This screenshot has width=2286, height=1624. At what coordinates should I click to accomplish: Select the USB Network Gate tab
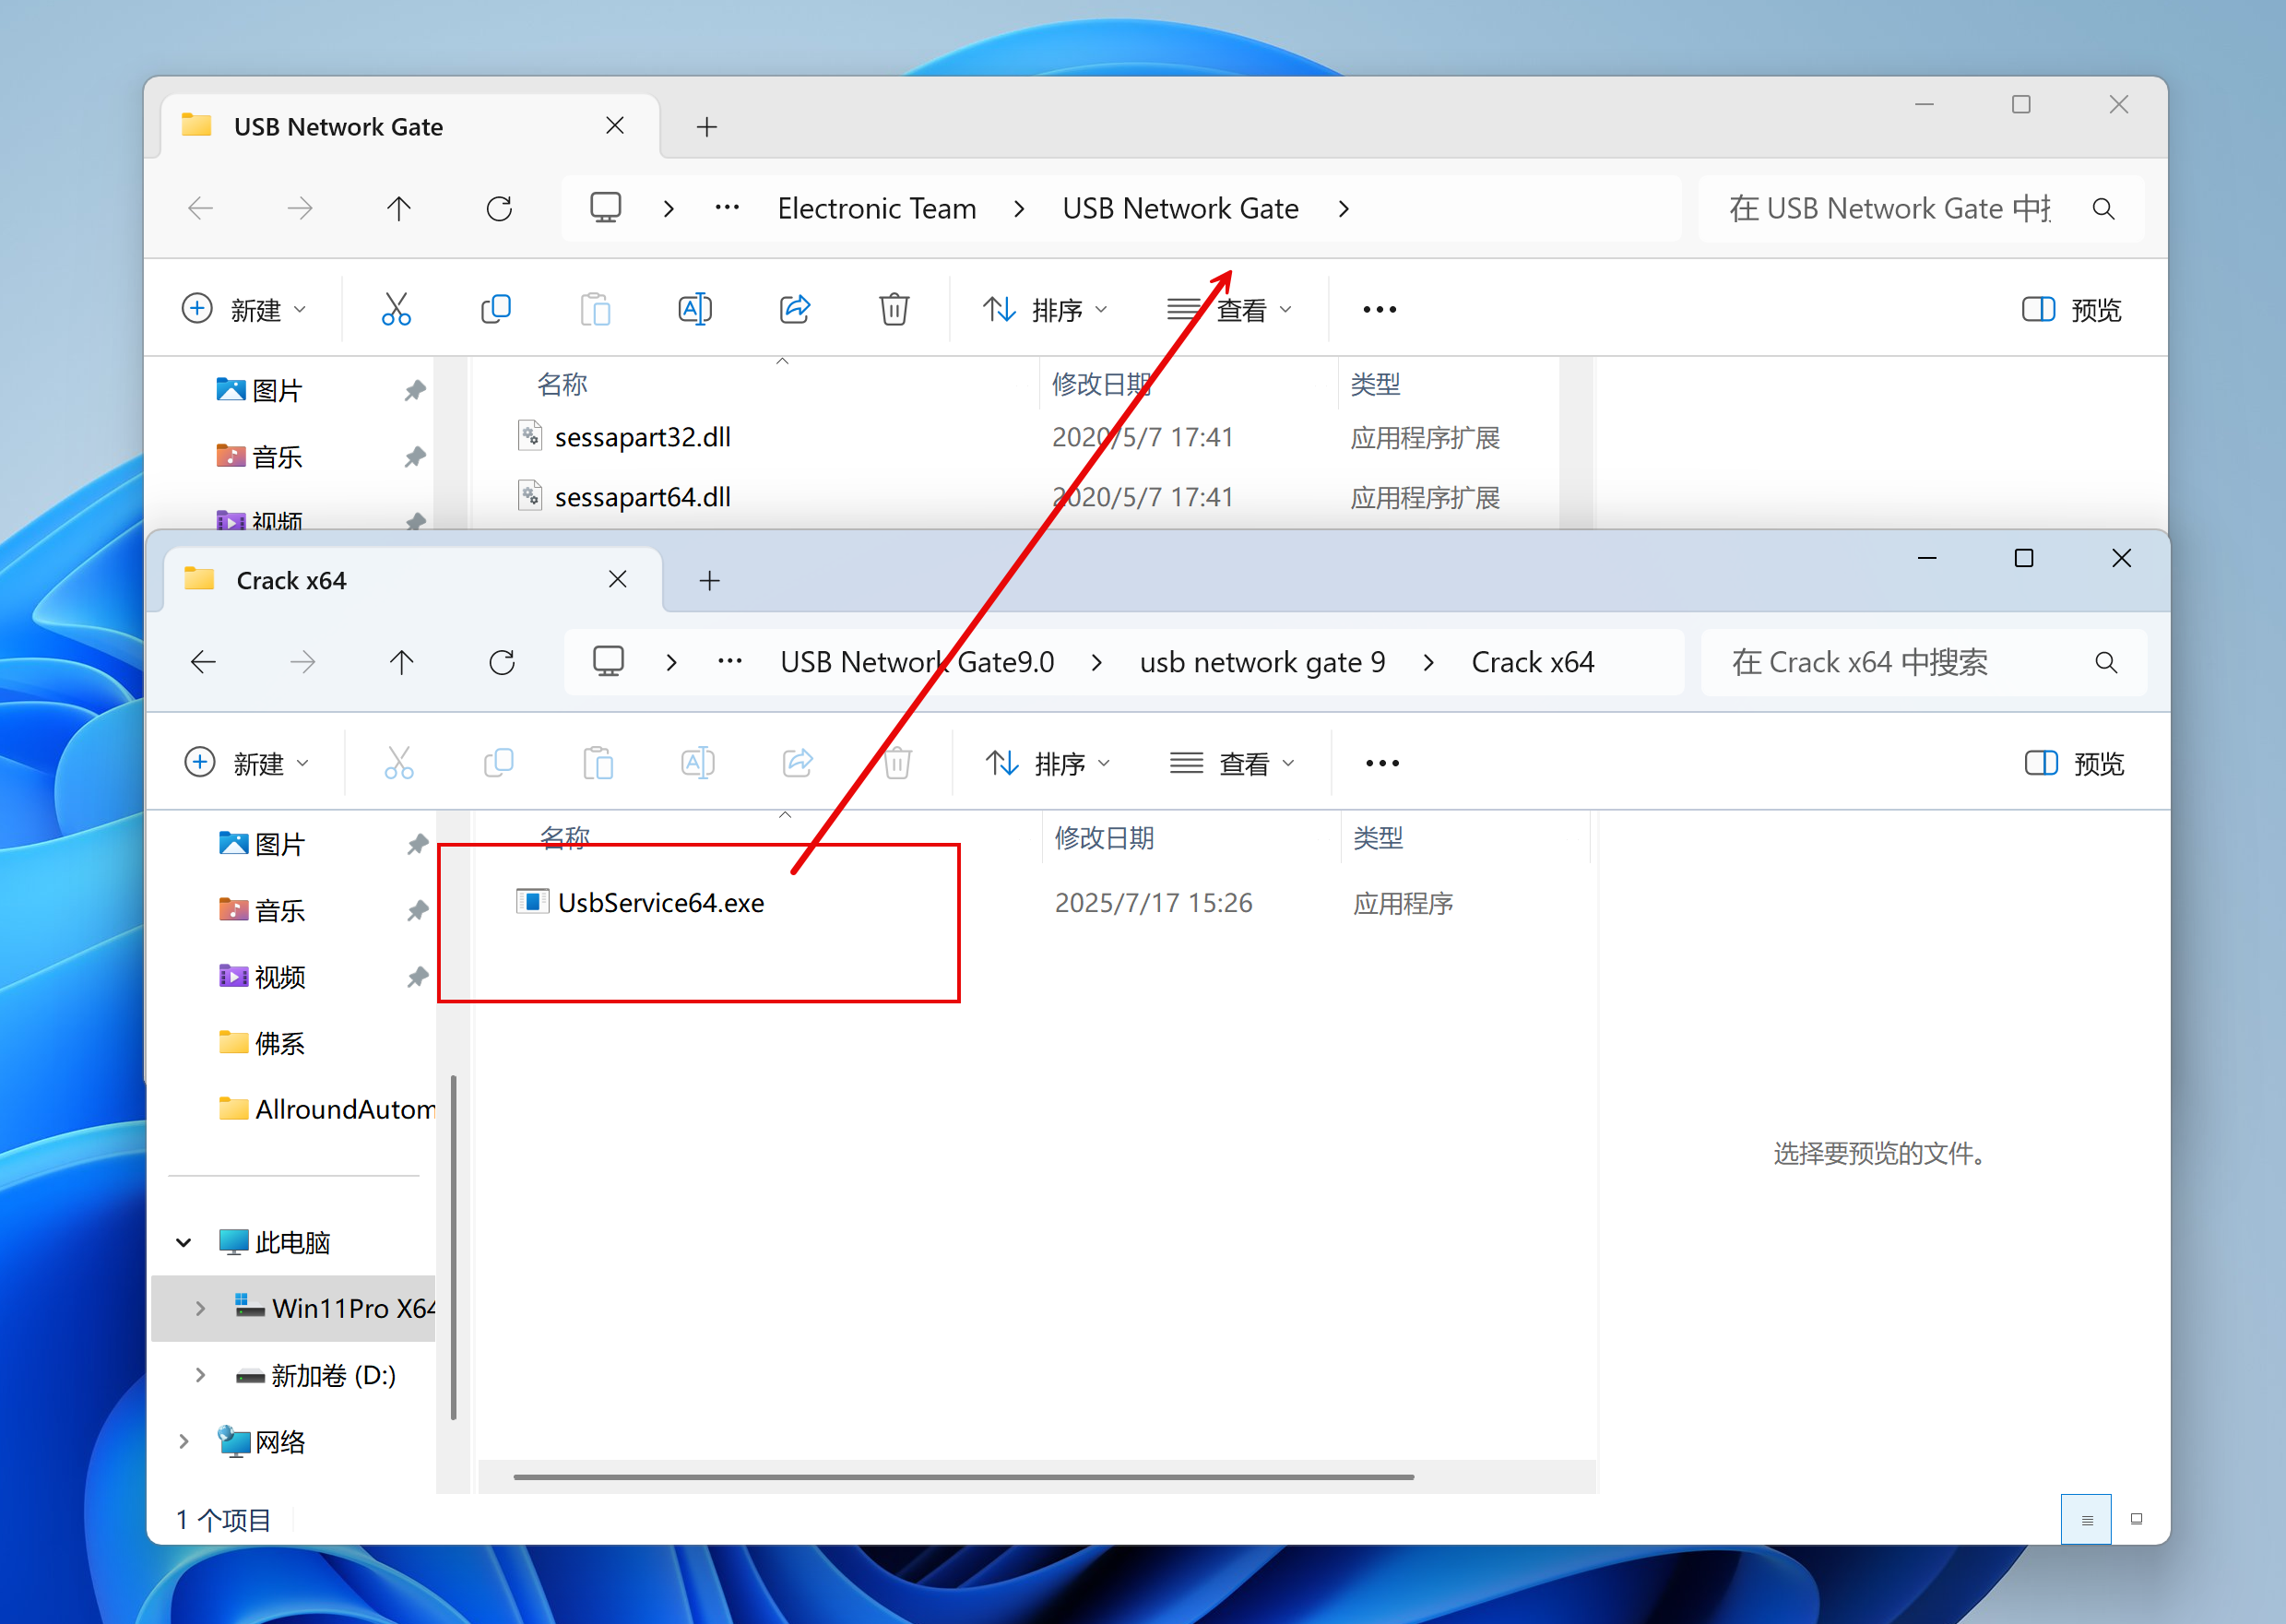tap(340, 127)
